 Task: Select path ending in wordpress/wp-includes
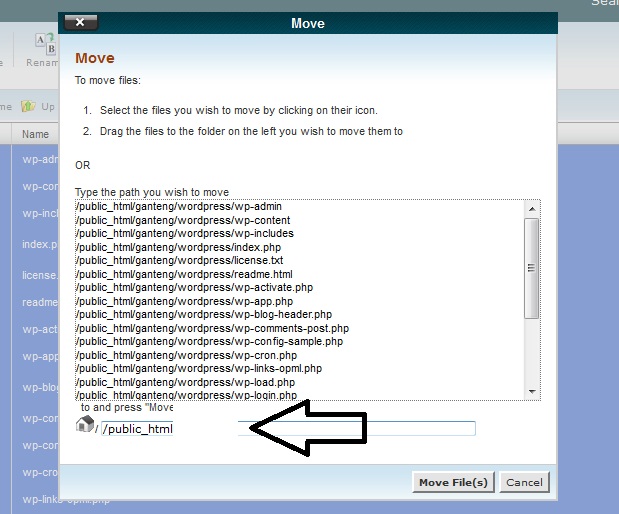(185, 233)
